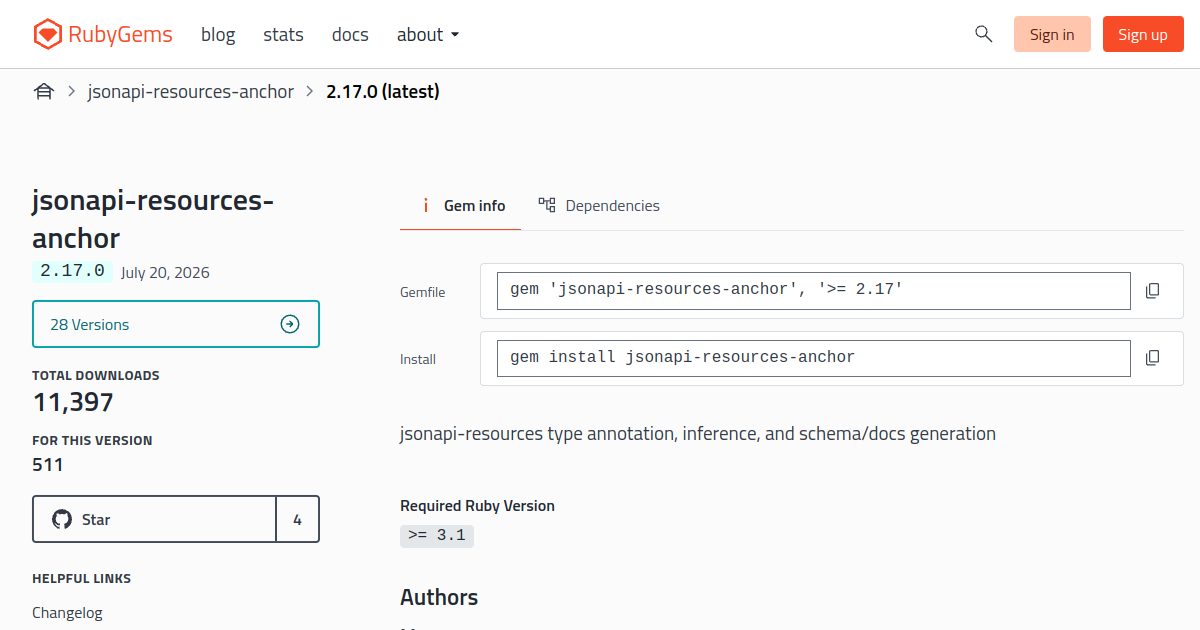The image size is (1200, 630).
Task: Click total downloads count 11,397
Action: click(73, 403)
